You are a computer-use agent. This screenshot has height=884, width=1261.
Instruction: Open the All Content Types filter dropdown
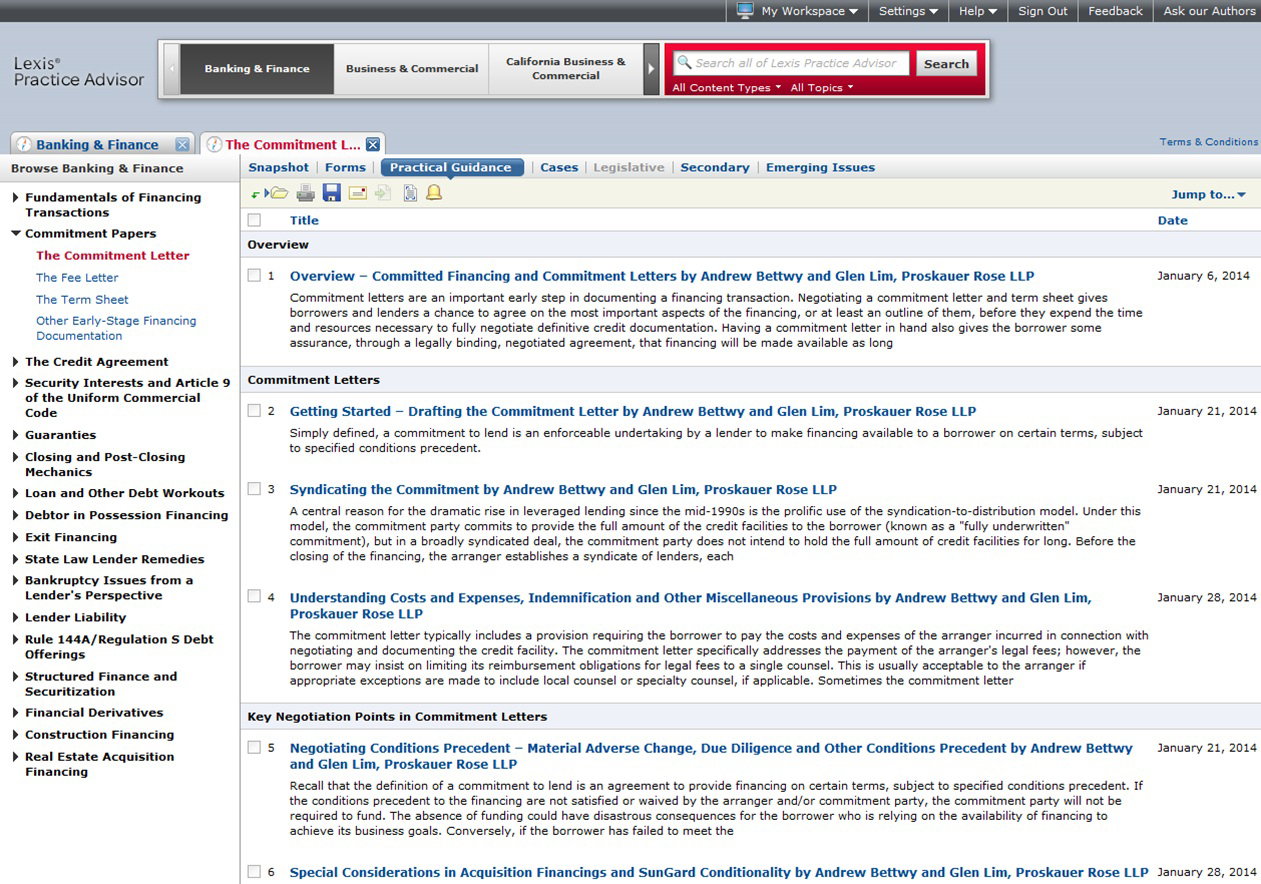pyautogui.click(x=726, y=88)
